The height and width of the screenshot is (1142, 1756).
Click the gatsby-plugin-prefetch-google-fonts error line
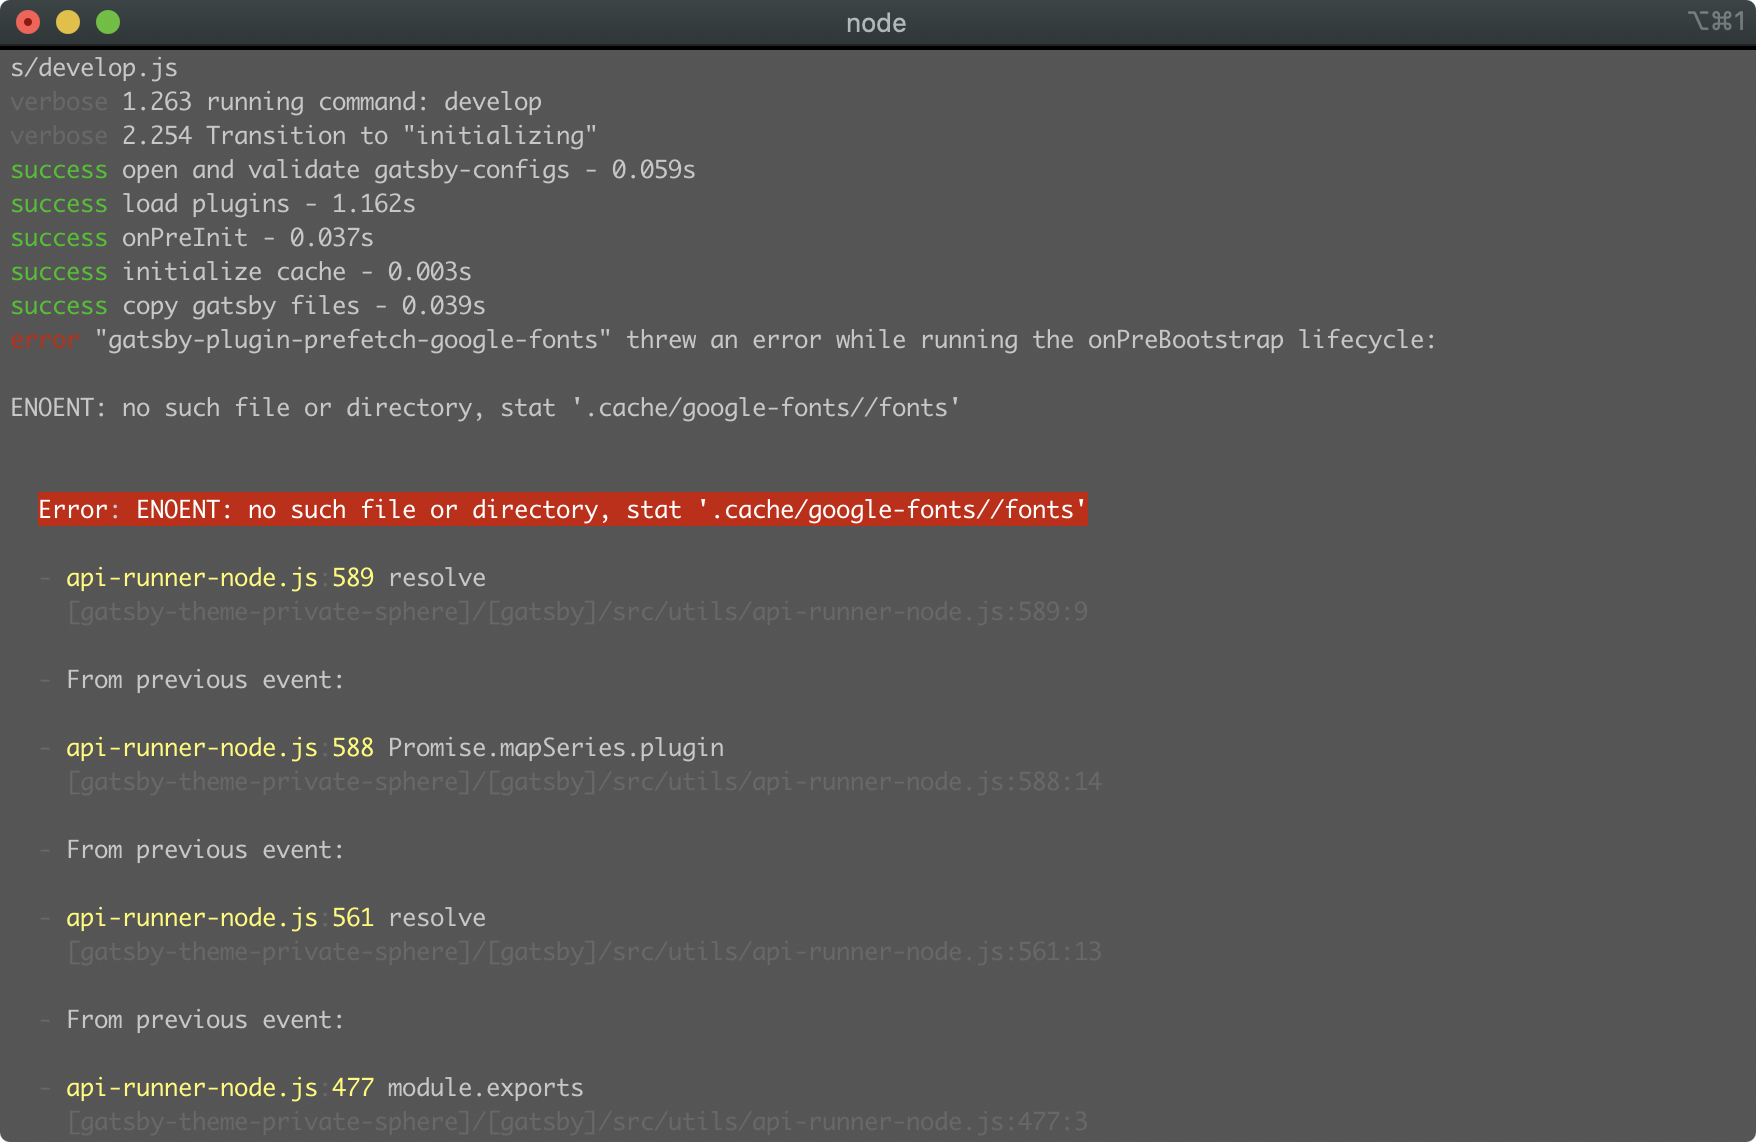tap(723, 340)
